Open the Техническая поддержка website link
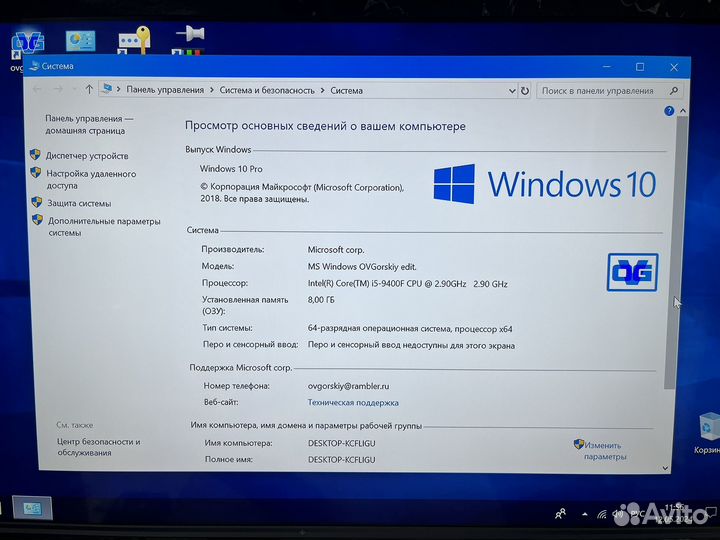Image resolution: width=720 pixels, height=540 pixels. tap(353, 403)
